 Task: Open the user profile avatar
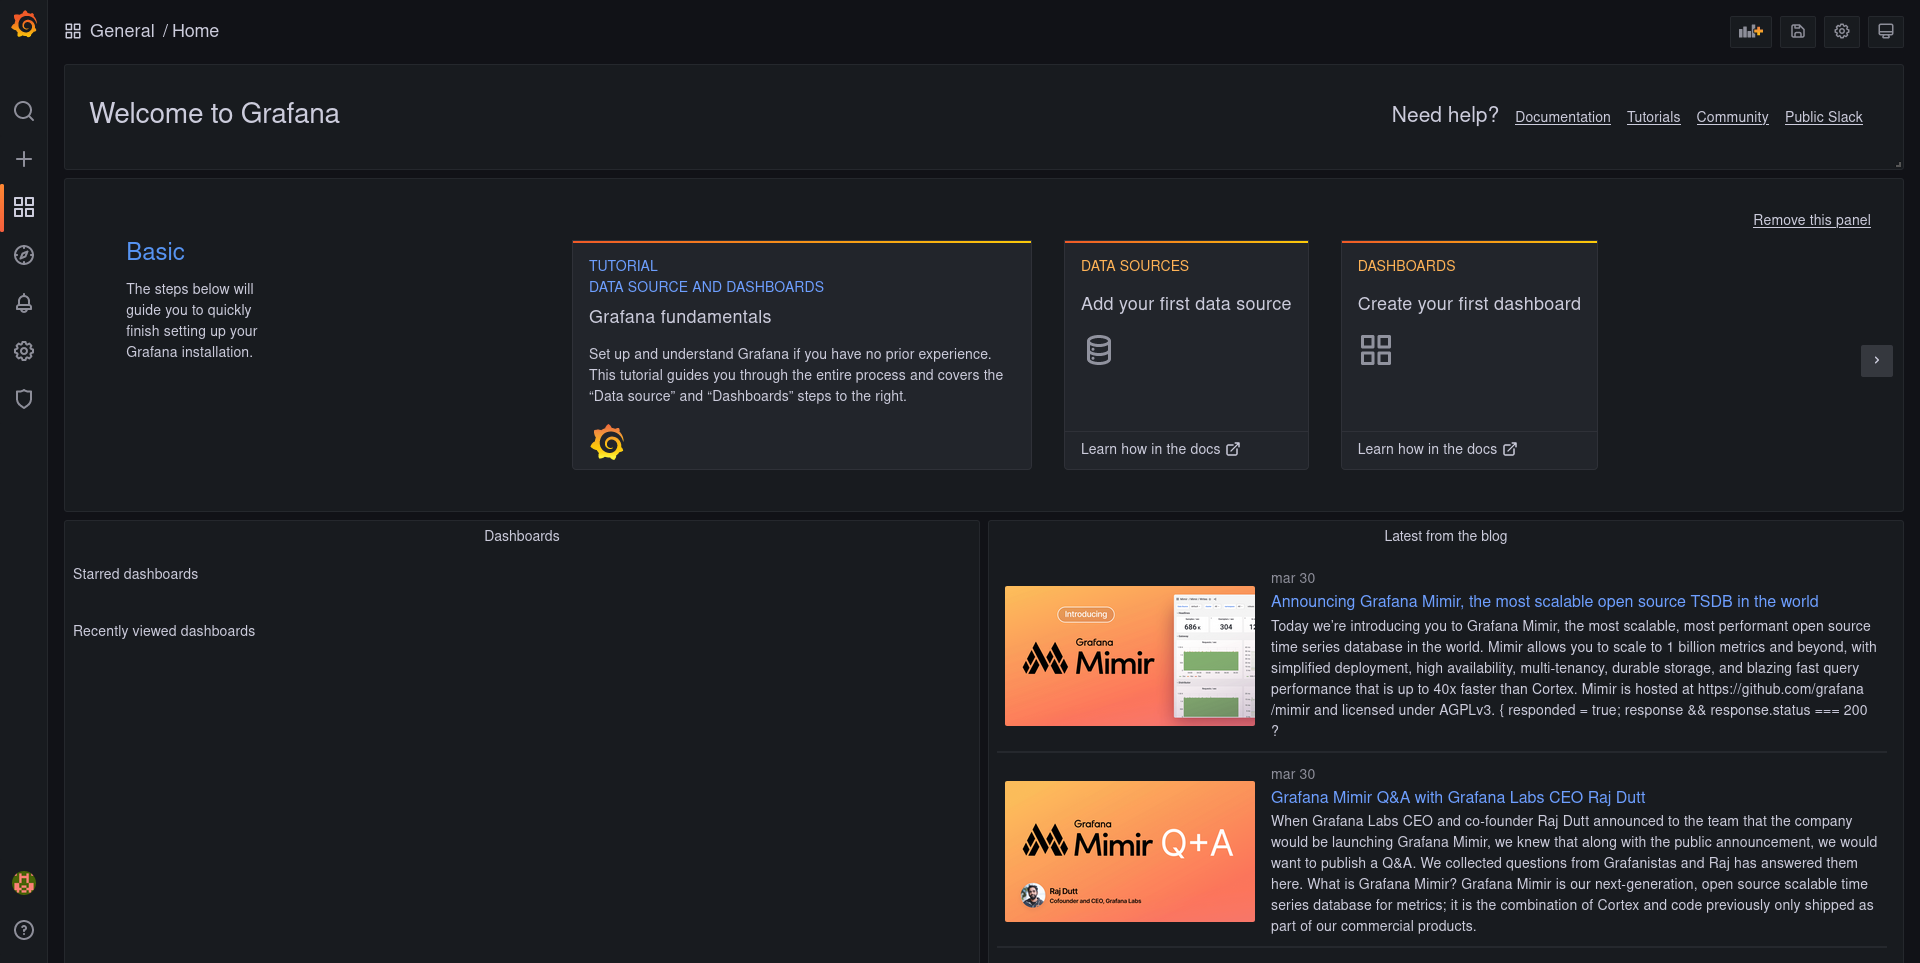click(24, 882)
